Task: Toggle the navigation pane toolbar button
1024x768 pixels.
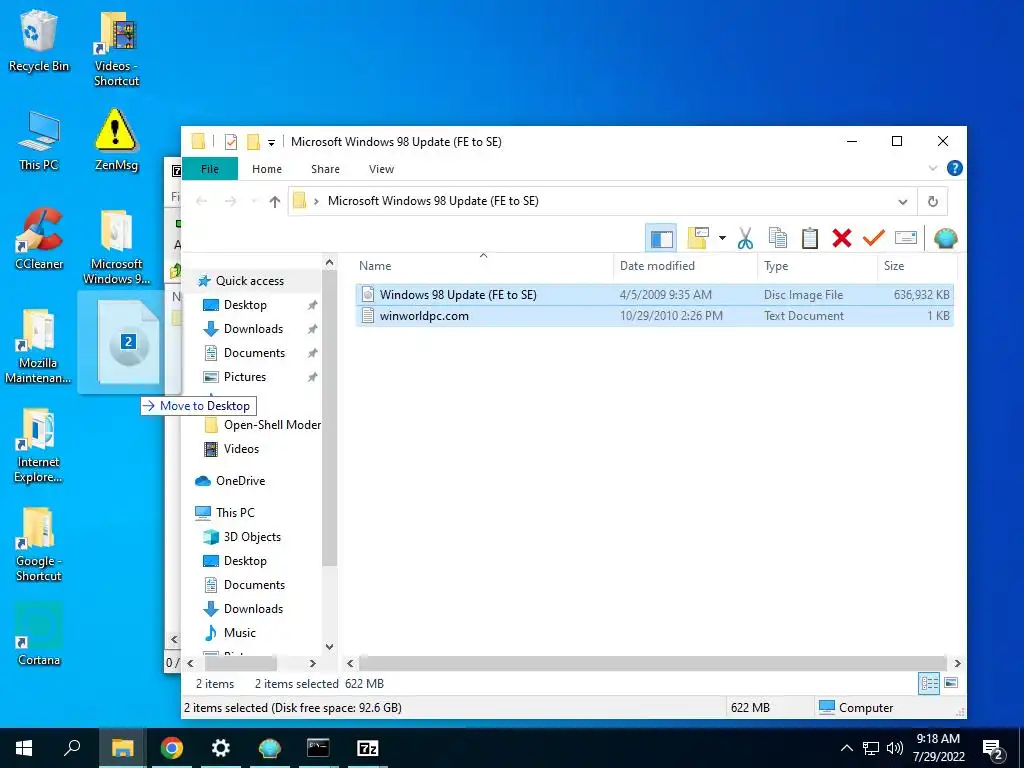Action: tap(661, 238)
